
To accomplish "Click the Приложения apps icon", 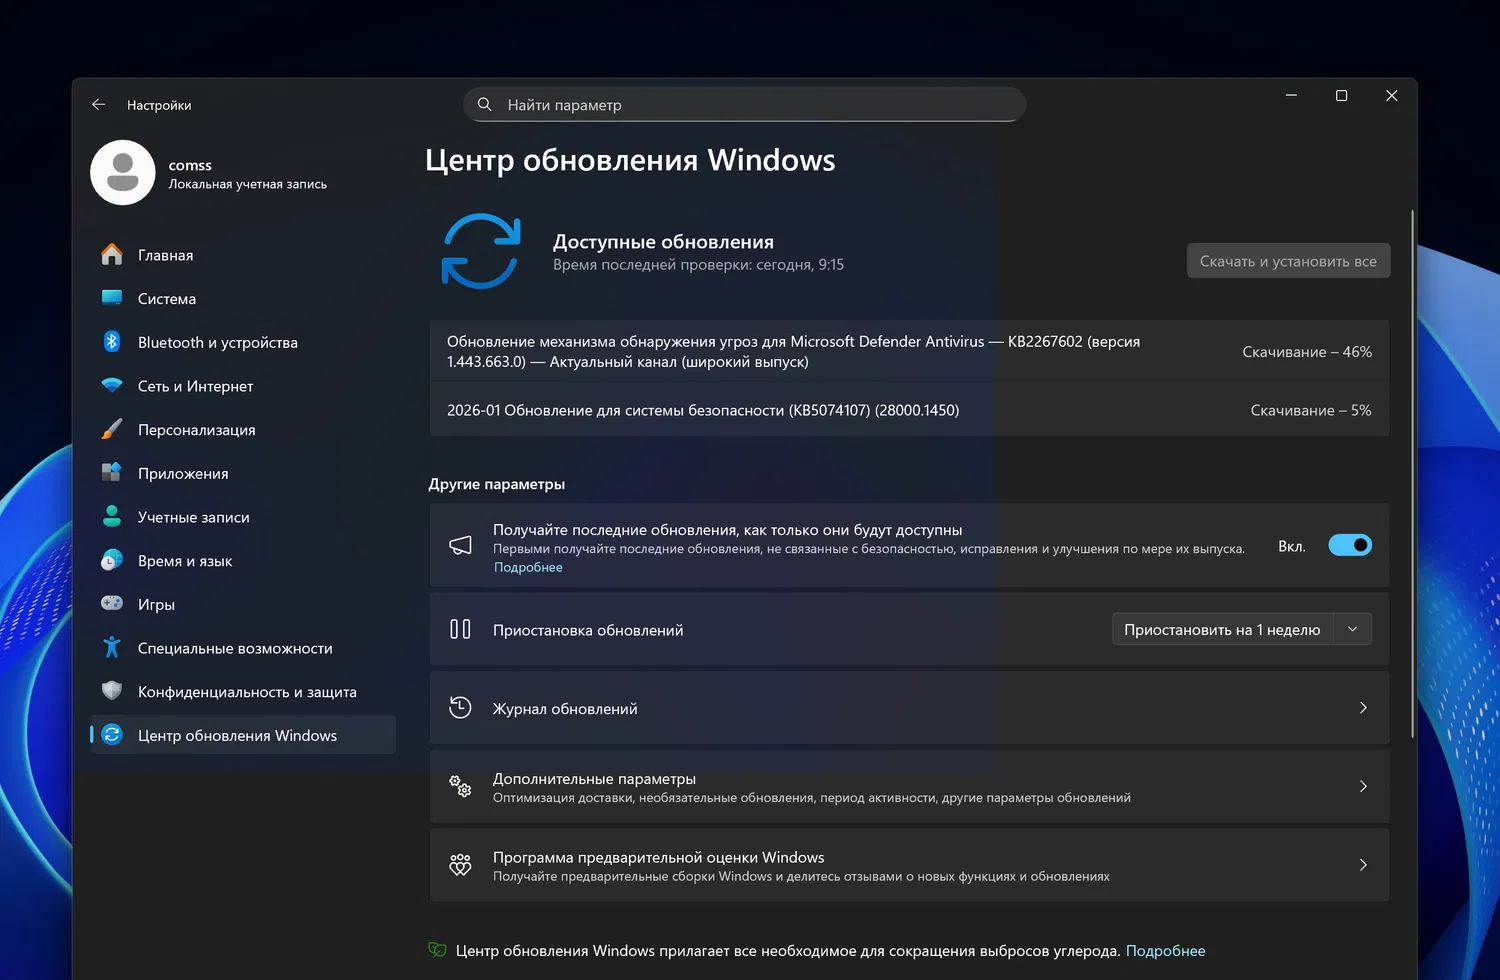I will point(112,473).
